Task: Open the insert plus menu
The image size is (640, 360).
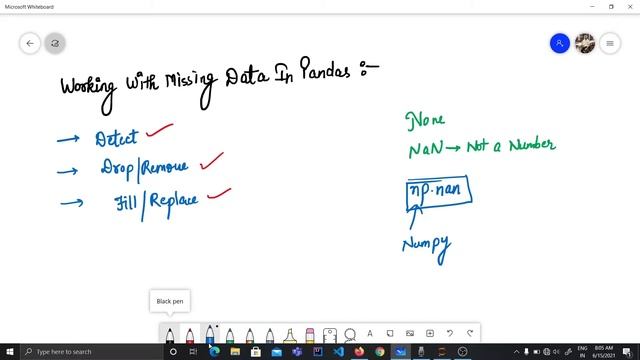Action: tap(430, 333)
